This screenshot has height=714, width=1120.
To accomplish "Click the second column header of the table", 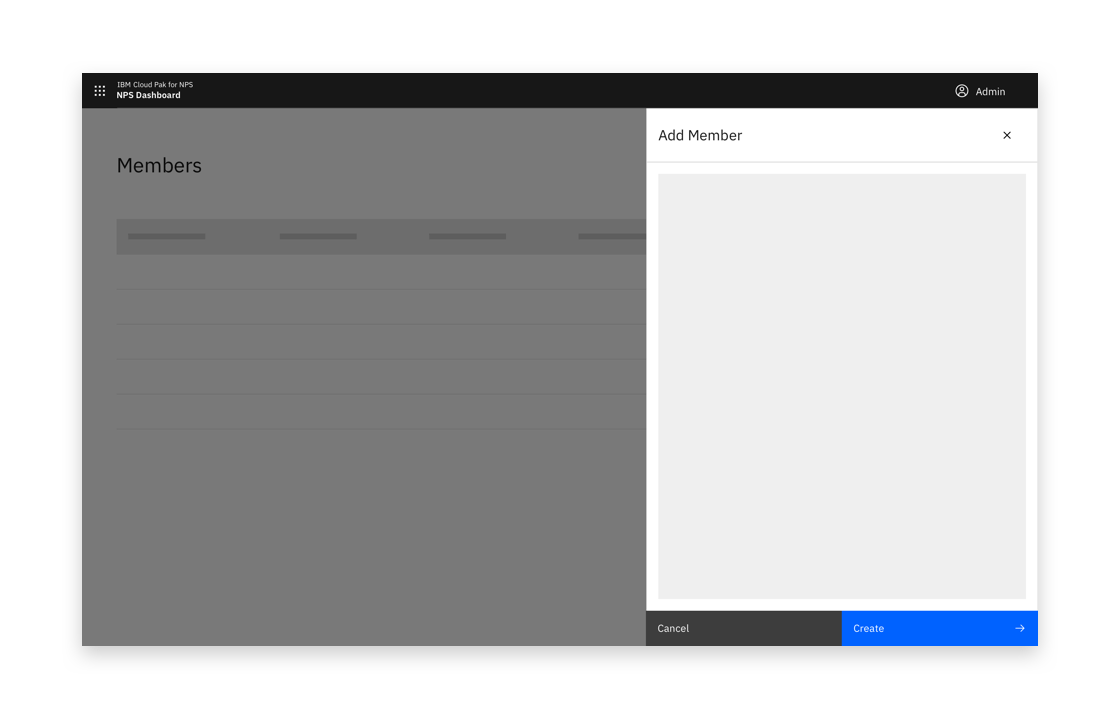I will coord(318,236).
